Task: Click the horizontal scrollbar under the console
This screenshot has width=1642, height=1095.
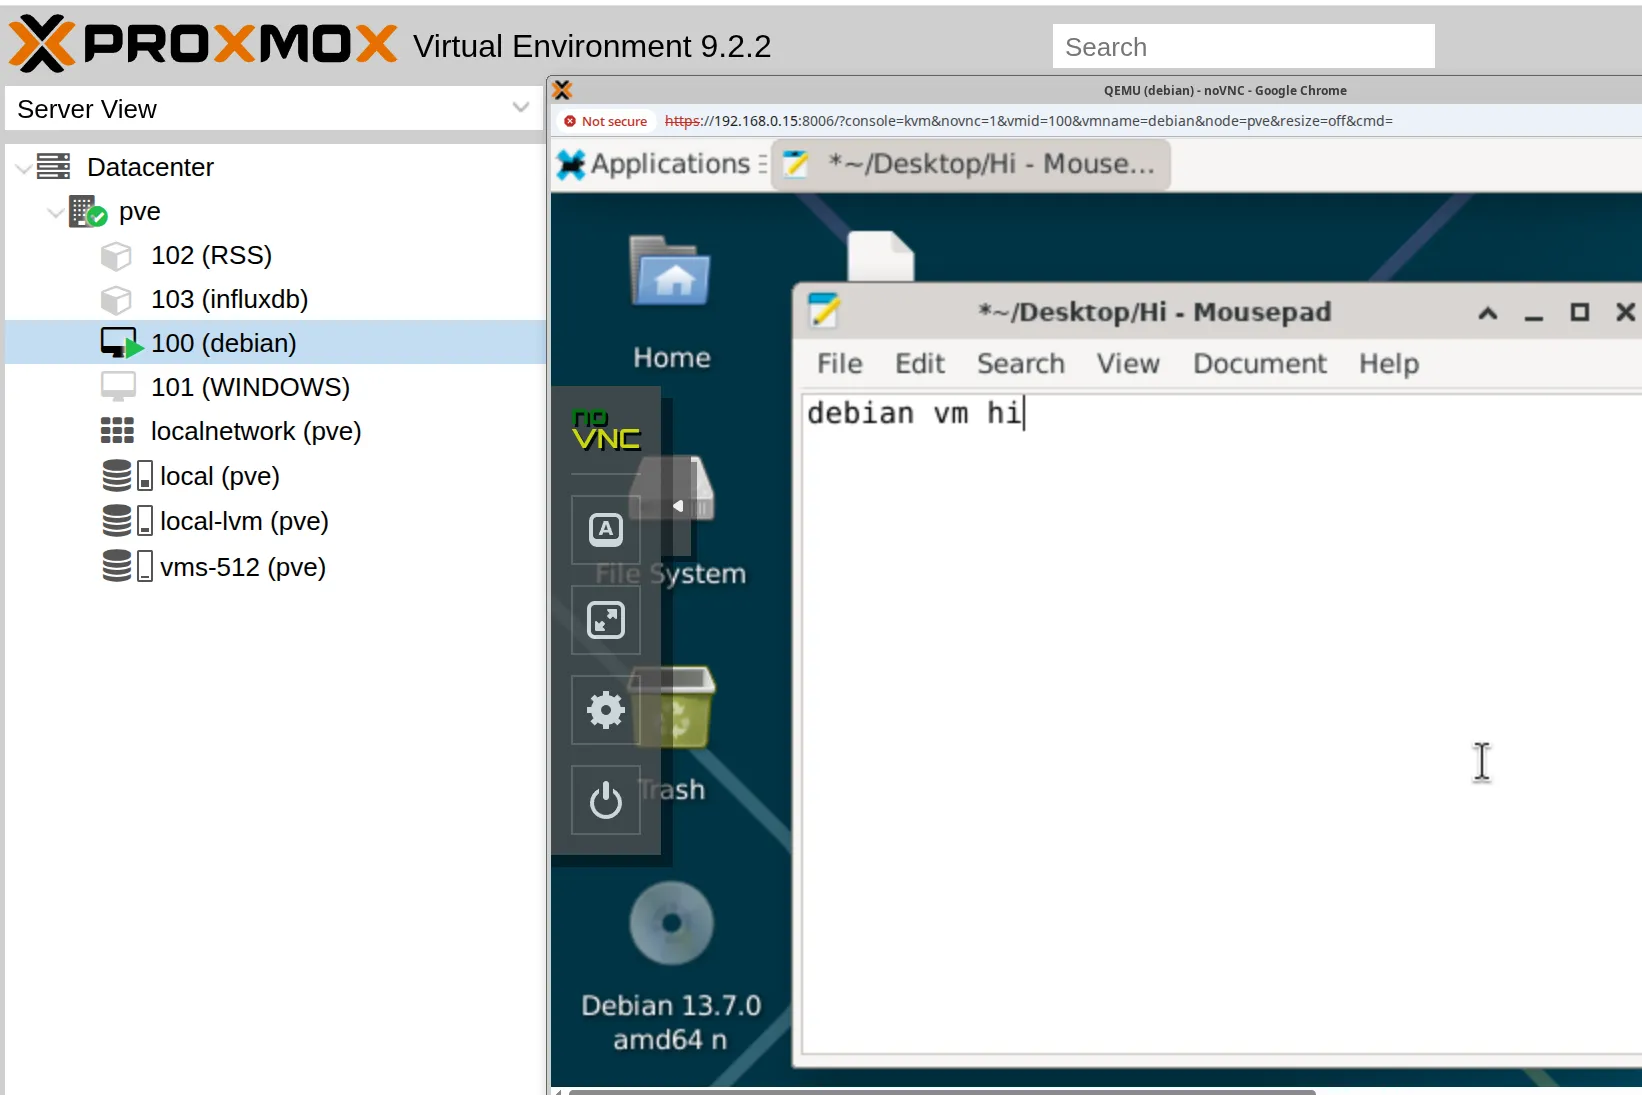Action: coord(942,1091)
